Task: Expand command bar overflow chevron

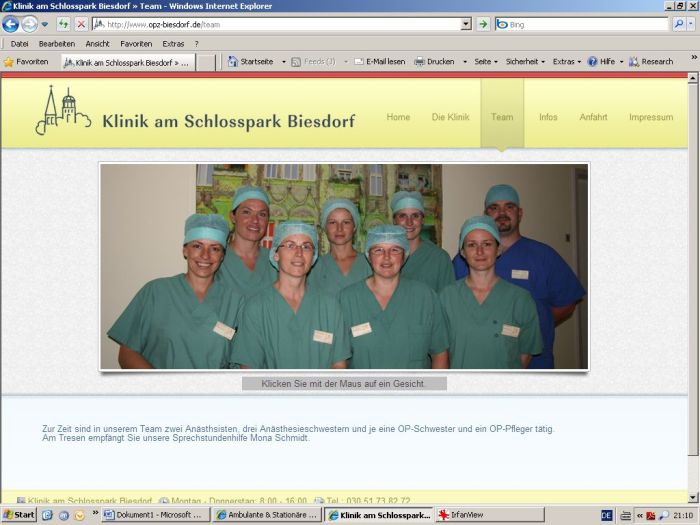Action: click(x=694, y=57)
